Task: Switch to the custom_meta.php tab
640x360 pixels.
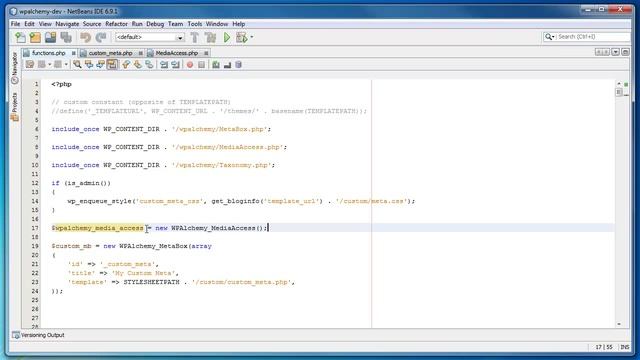Action: [110, 53]
